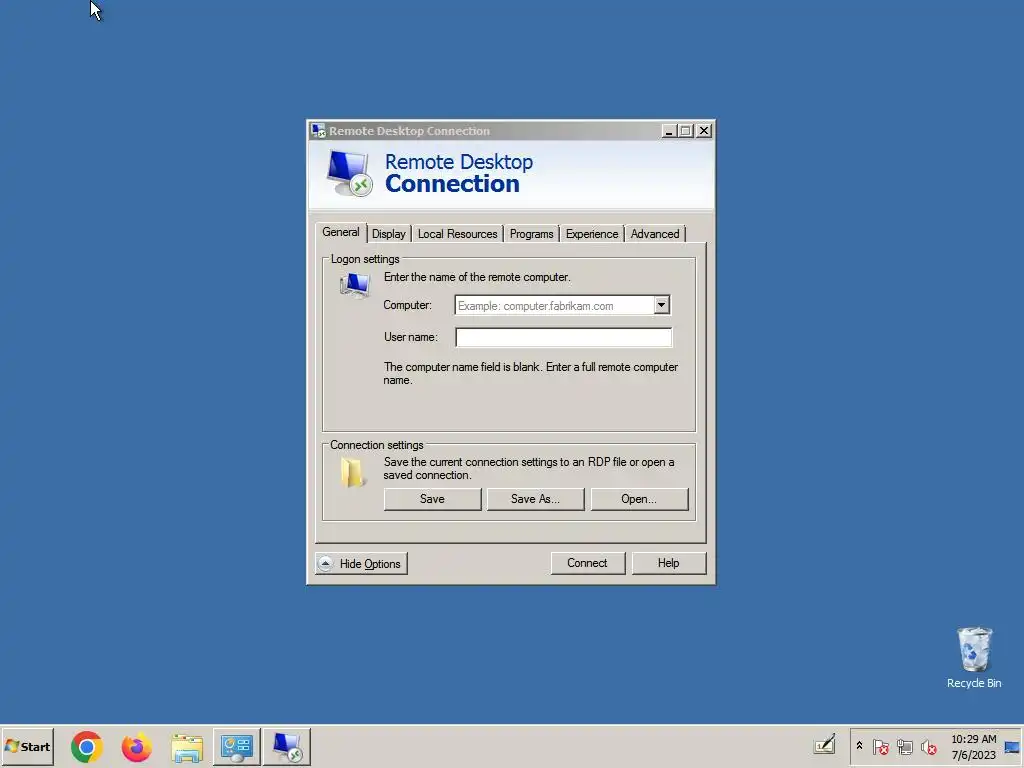
Task: Switch to the Experience tab
Action: (x=592, y=234)
